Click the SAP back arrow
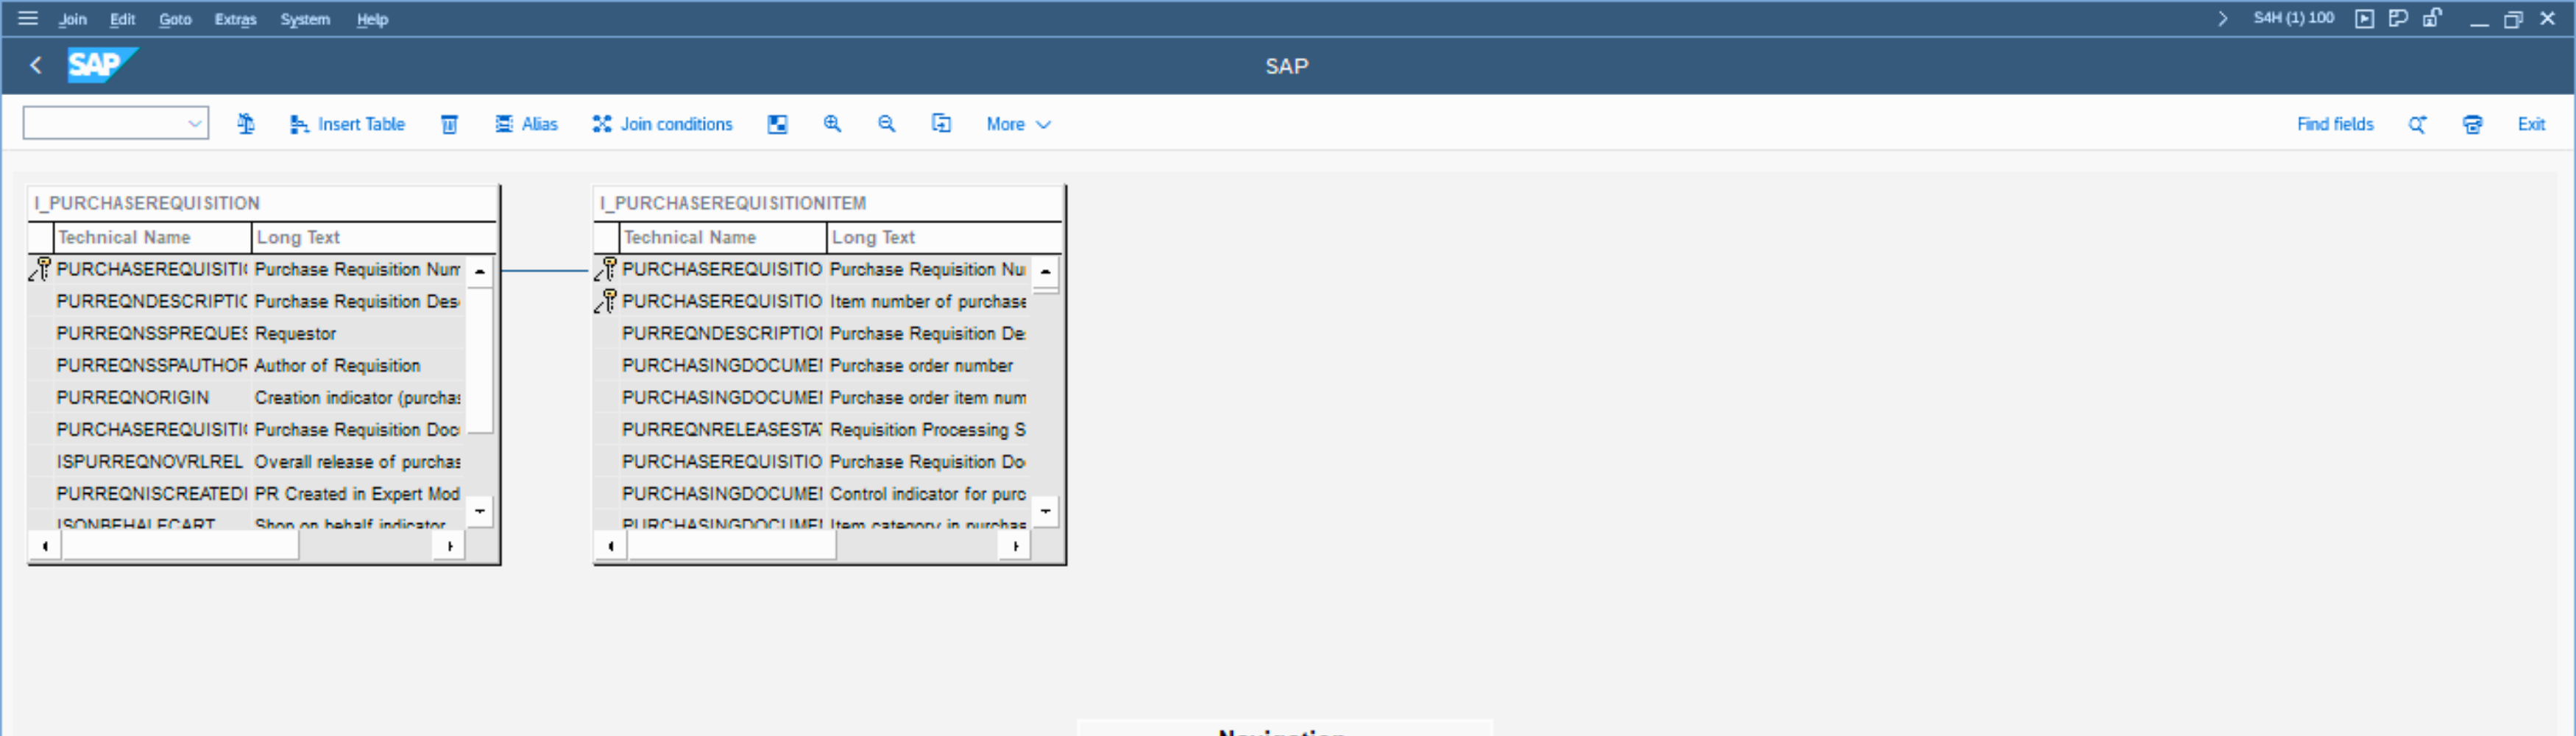Screen dimensions: 2576x736 pyautogui.click(x=36, y=66)
